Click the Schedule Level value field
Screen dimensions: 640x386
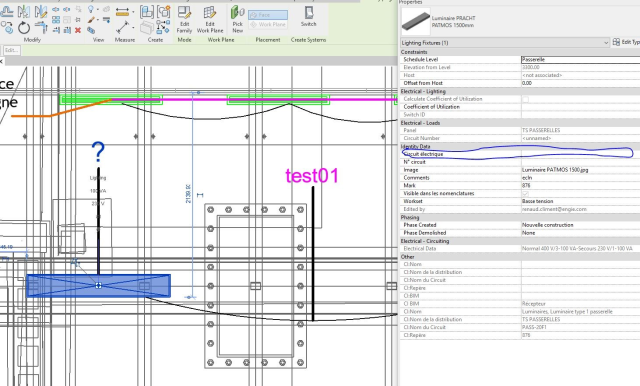580,60
